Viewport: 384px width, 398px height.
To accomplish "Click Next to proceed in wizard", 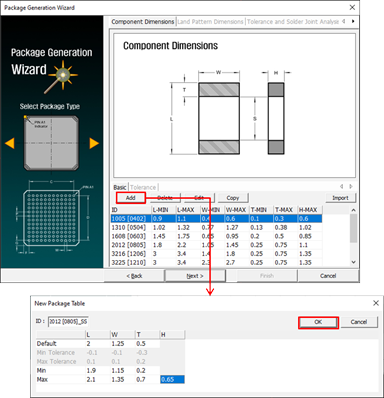I will pyautogui.click(x=195, y=276).
